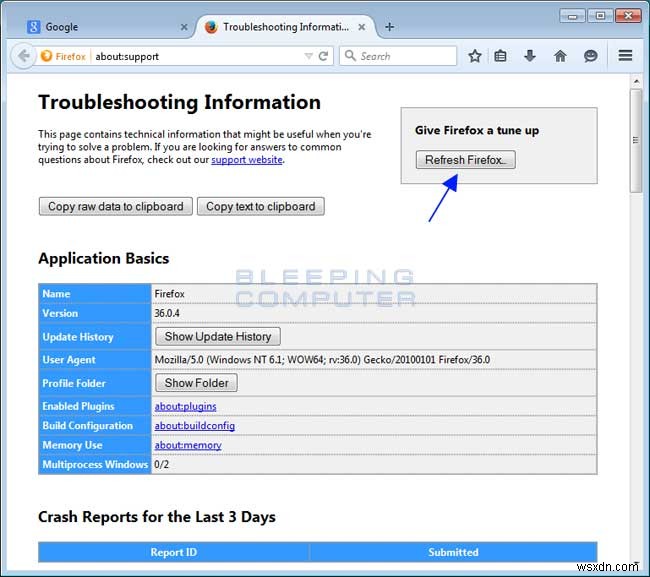Open the about:plugins link
Screen dimensions: 650x577
(x=185, y=406)
